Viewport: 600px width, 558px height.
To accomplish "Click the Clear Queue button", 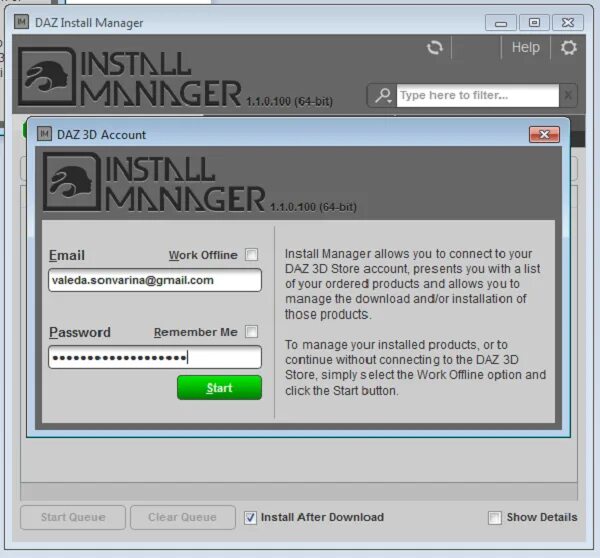I will pyautogui.click(x=183, y=517).
